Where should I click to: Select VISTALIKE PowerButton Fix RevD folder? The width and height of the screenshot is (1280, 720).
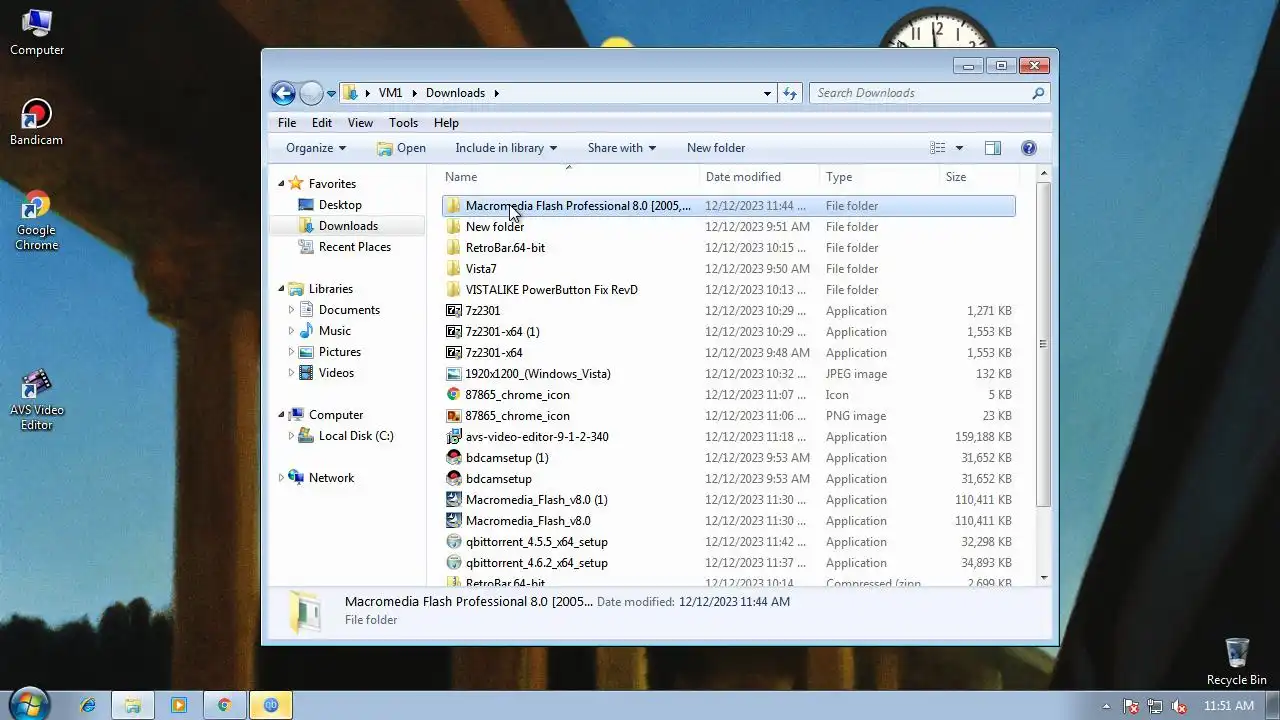551,290
